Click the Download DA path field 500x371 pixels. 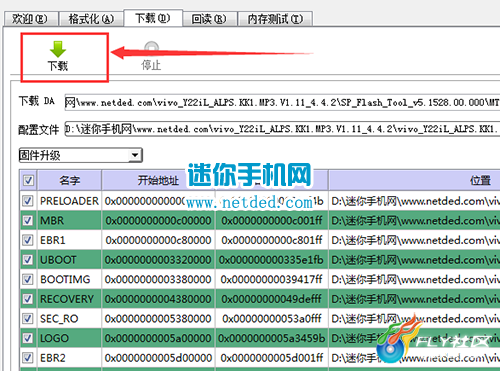282,102
